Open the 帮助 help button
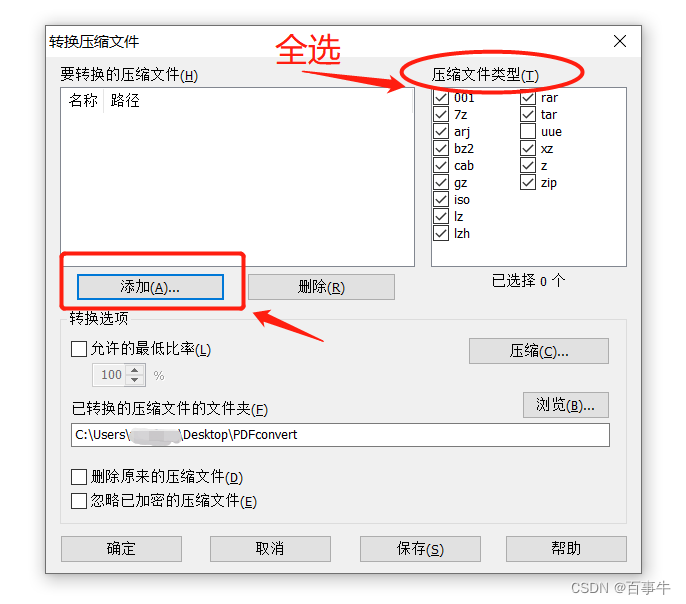 click(x=566, y=548)
